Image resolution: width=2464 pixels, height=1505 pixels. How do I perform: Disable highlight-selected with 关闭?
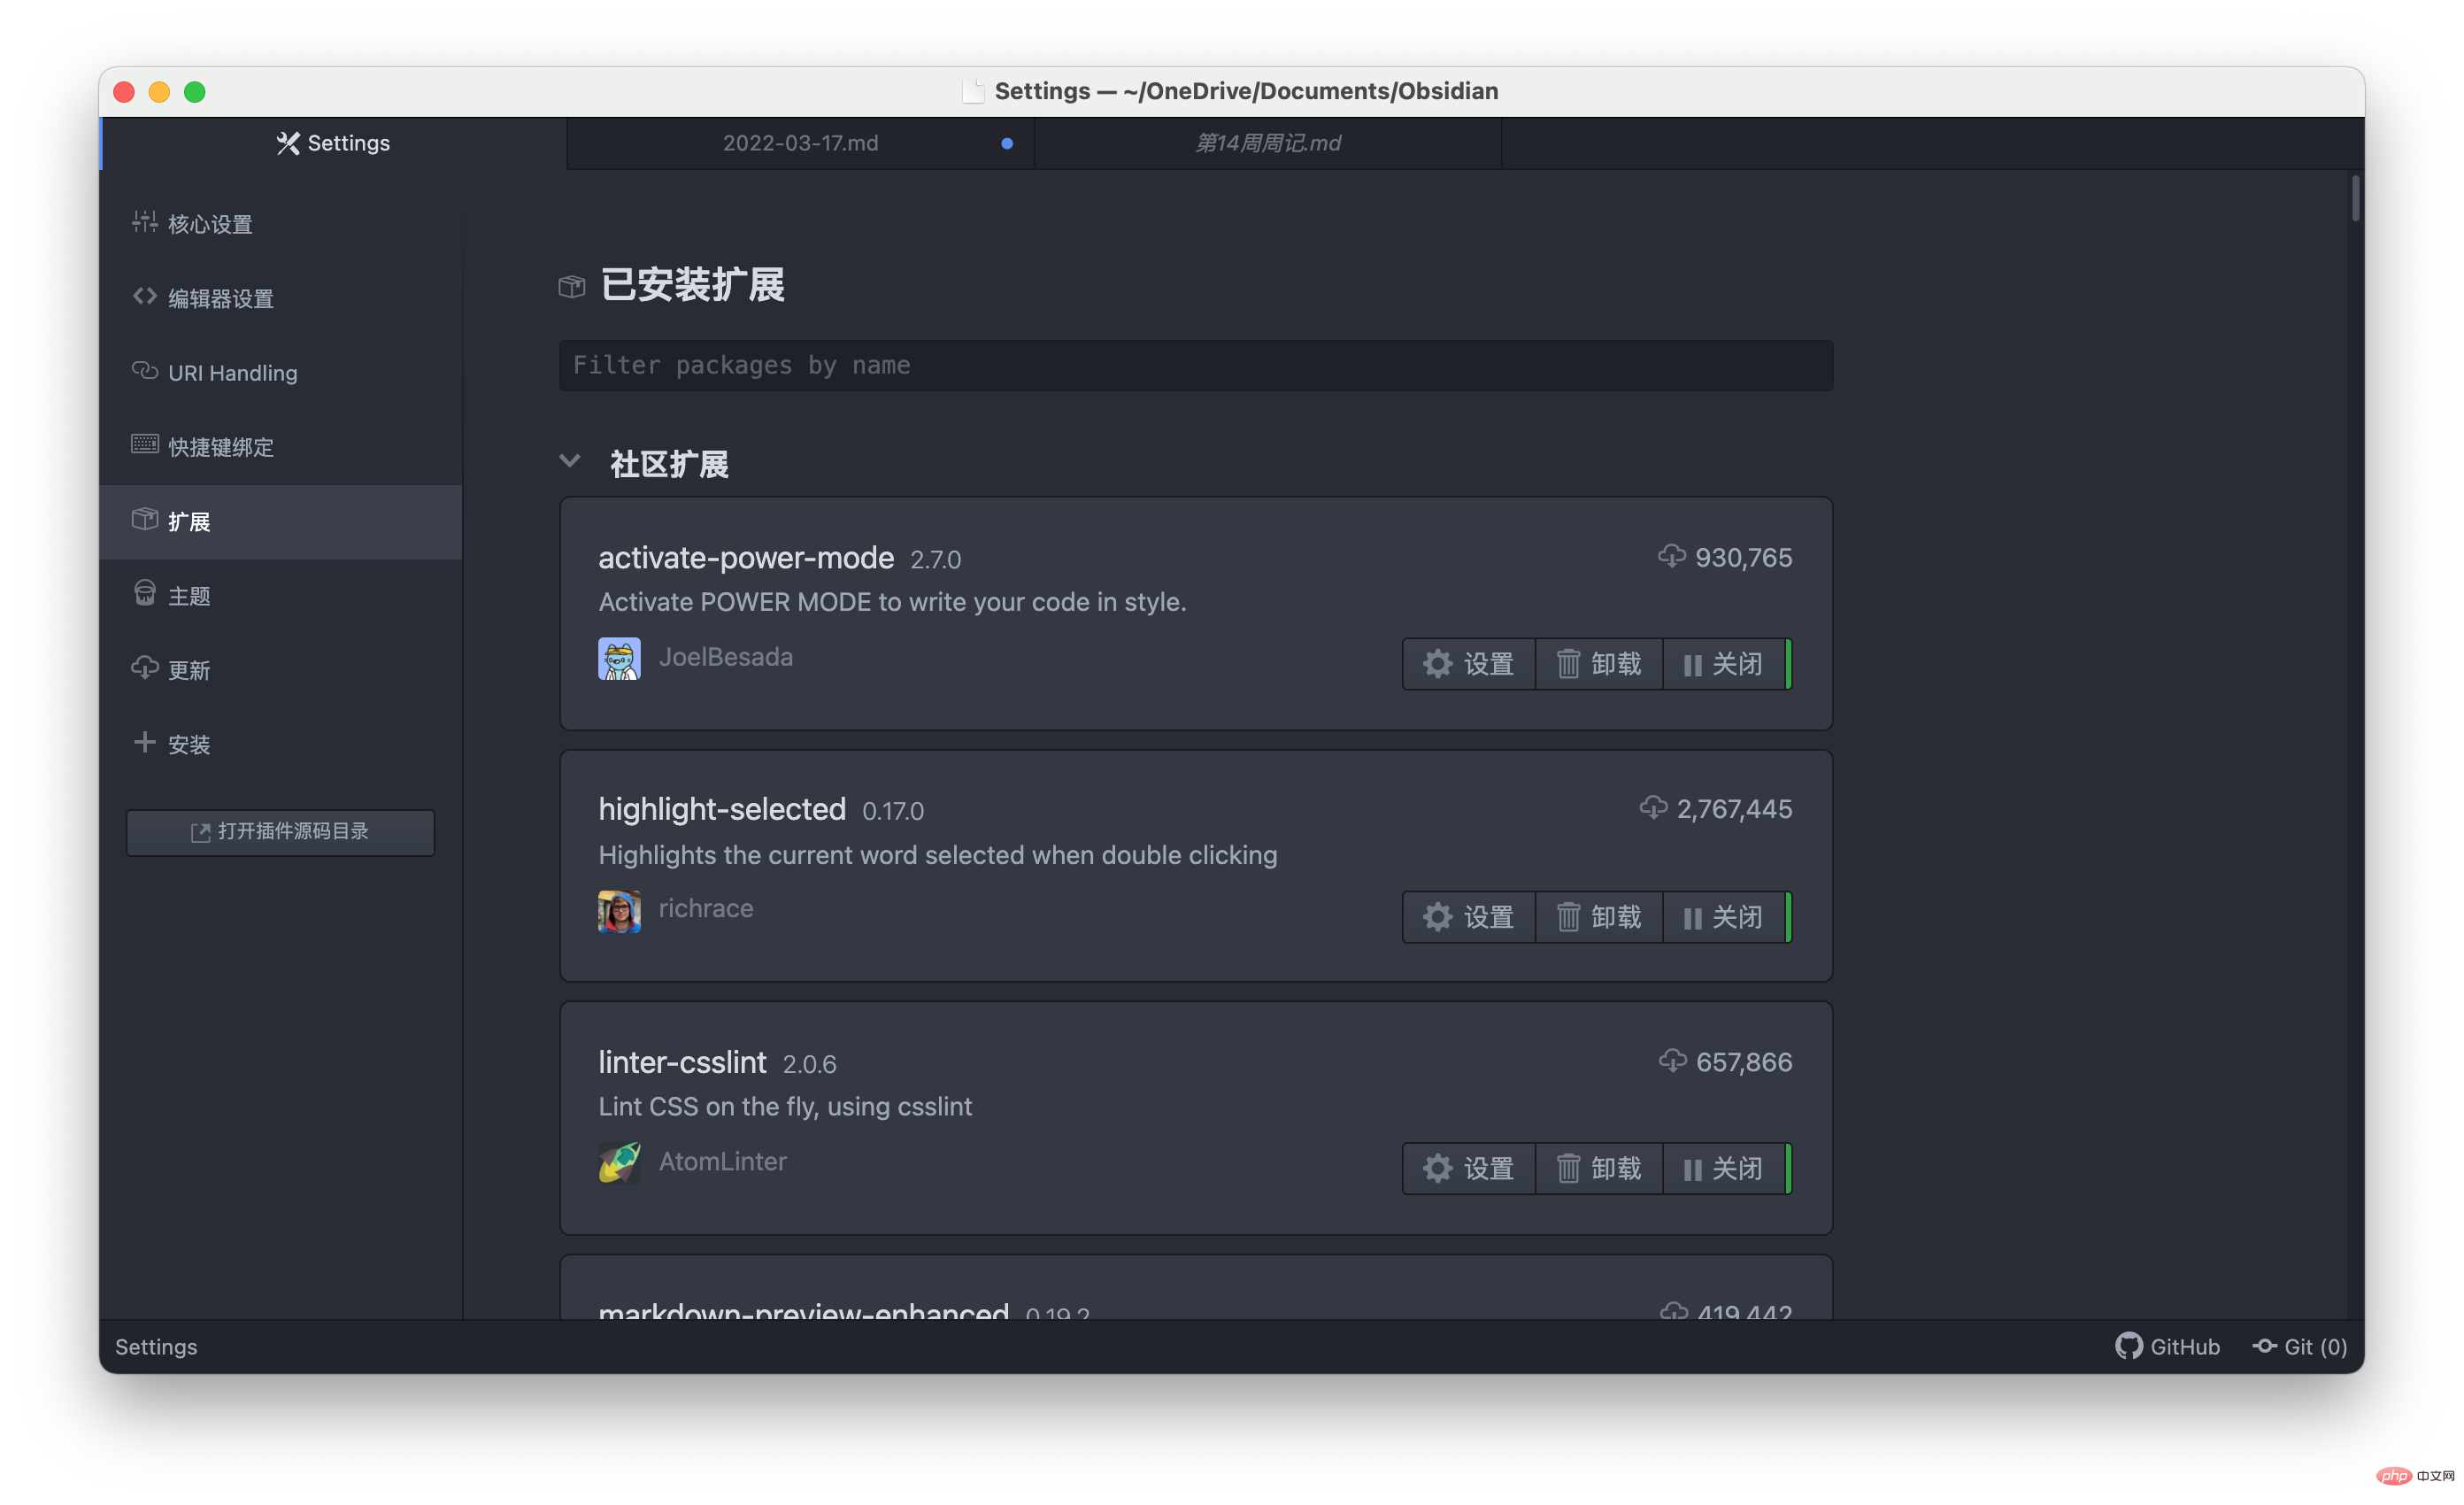click(x=1724, y=916)
